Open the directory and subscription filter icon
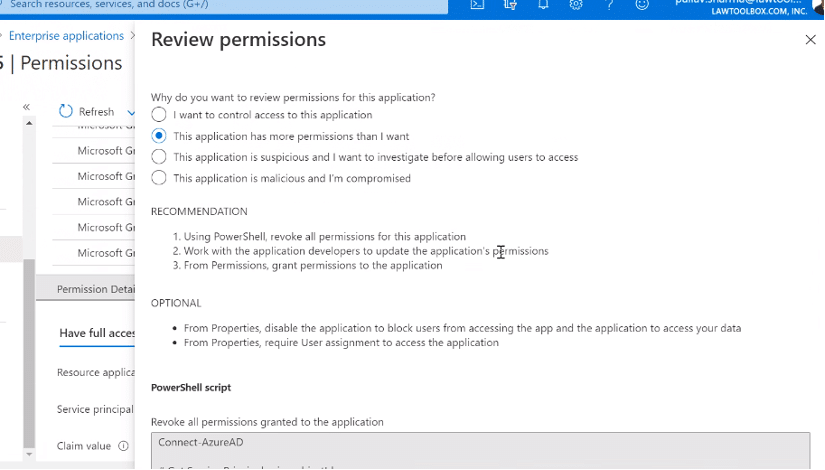 [510, 5]
